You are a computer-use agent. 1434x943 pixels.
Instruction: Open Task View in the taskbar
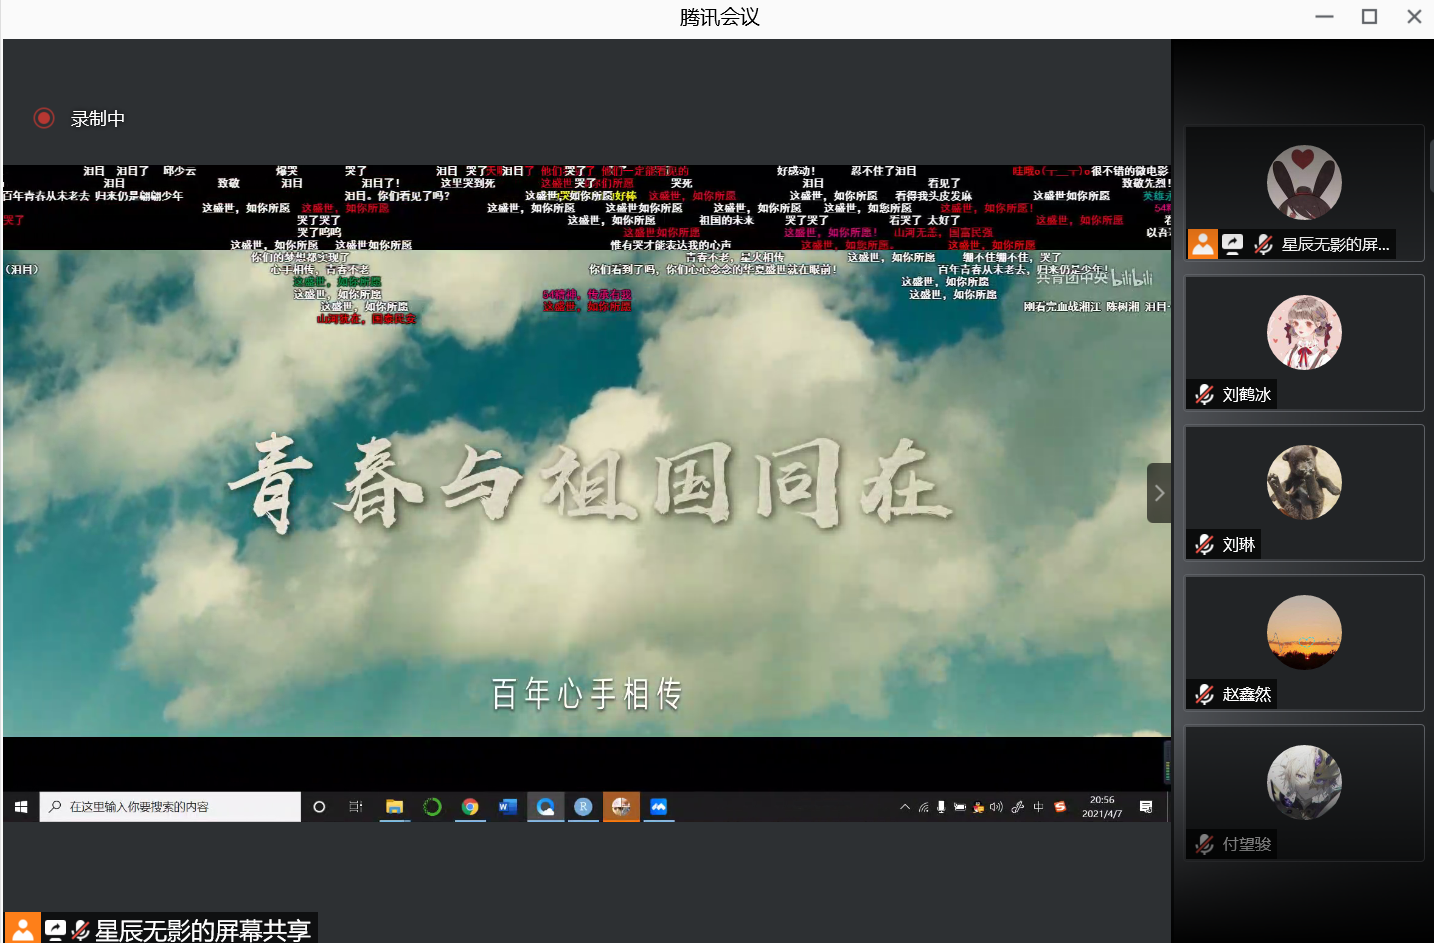355,807
